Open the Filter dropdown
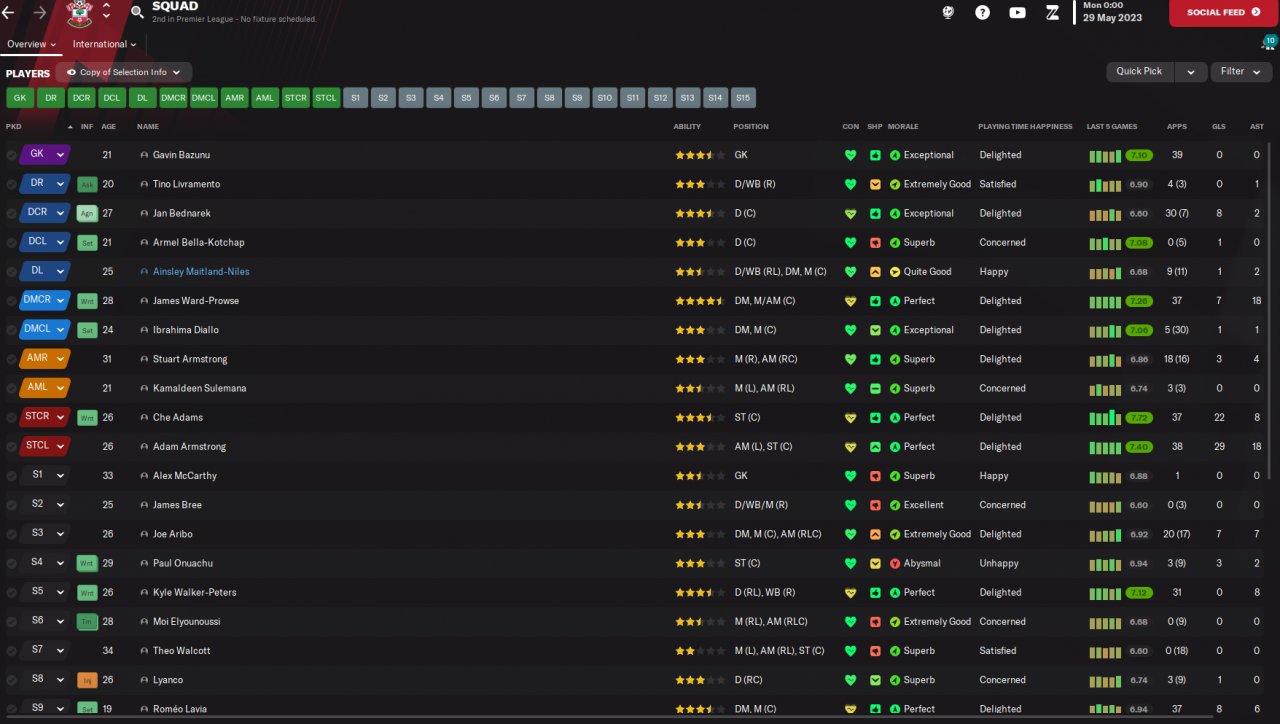Screen dimensions: 1280x724 (1241, 72)
